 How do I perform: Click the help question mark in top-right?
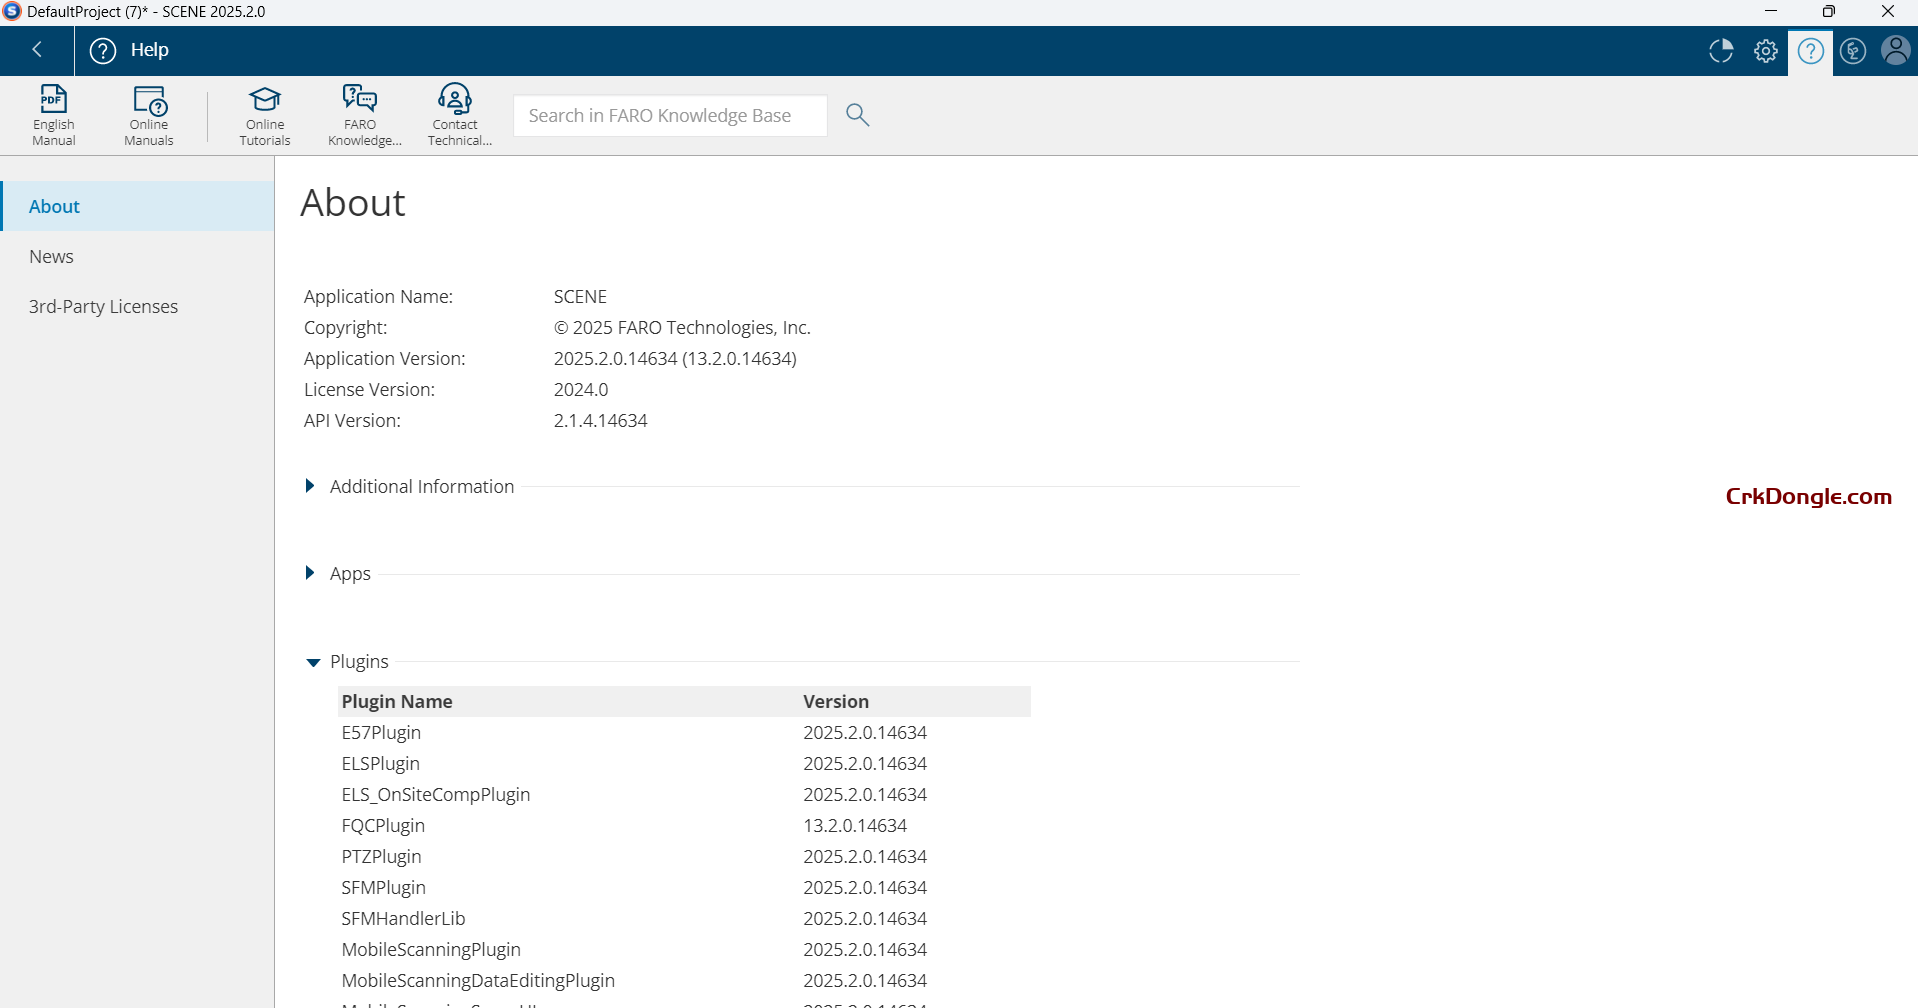coord(1810,51)
